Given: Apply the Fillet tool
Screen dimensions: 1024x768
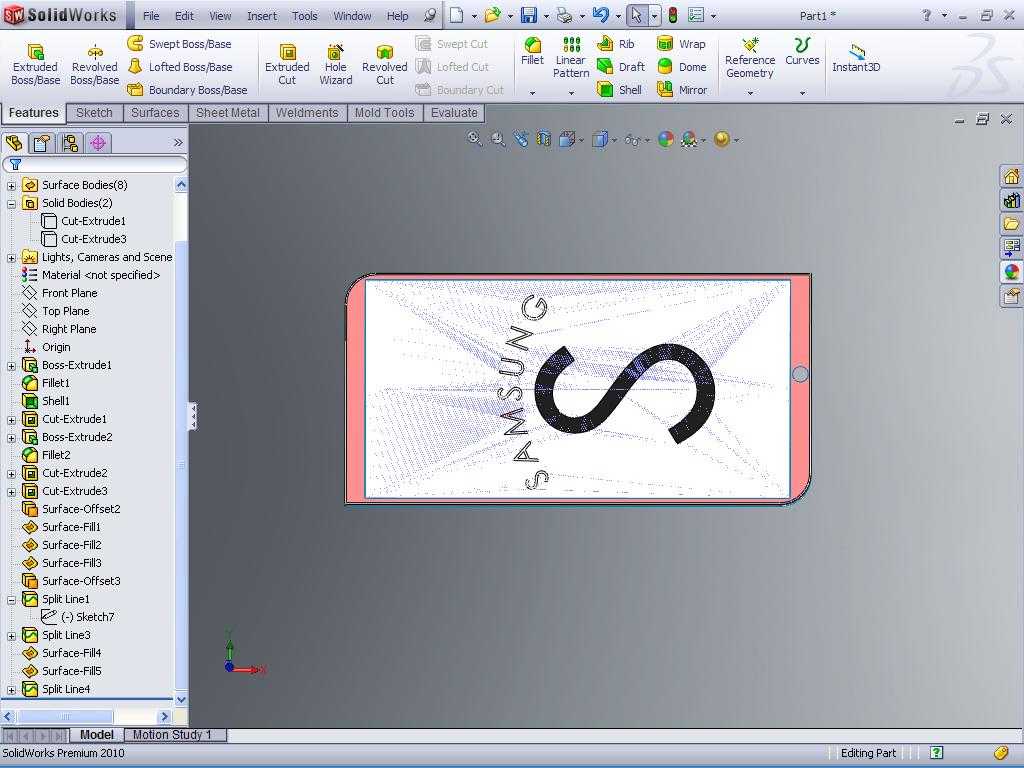Looking at the screenshot, I should tap(532, 51).
